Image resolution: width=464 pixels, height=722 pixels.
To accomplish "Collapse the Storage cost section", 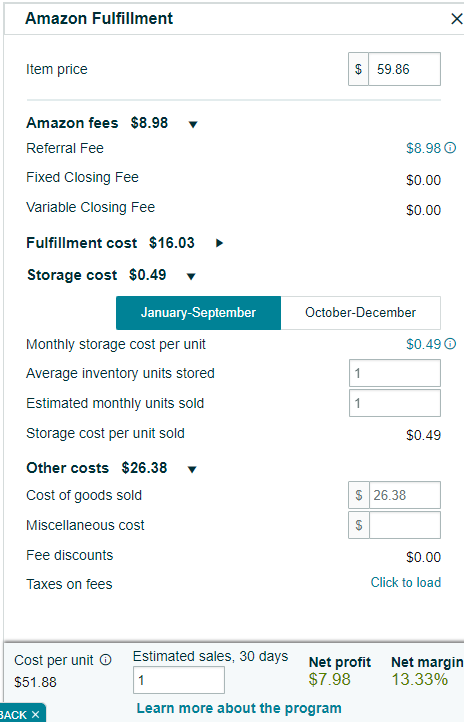I will pyautogui.click(x=191, y=276).
